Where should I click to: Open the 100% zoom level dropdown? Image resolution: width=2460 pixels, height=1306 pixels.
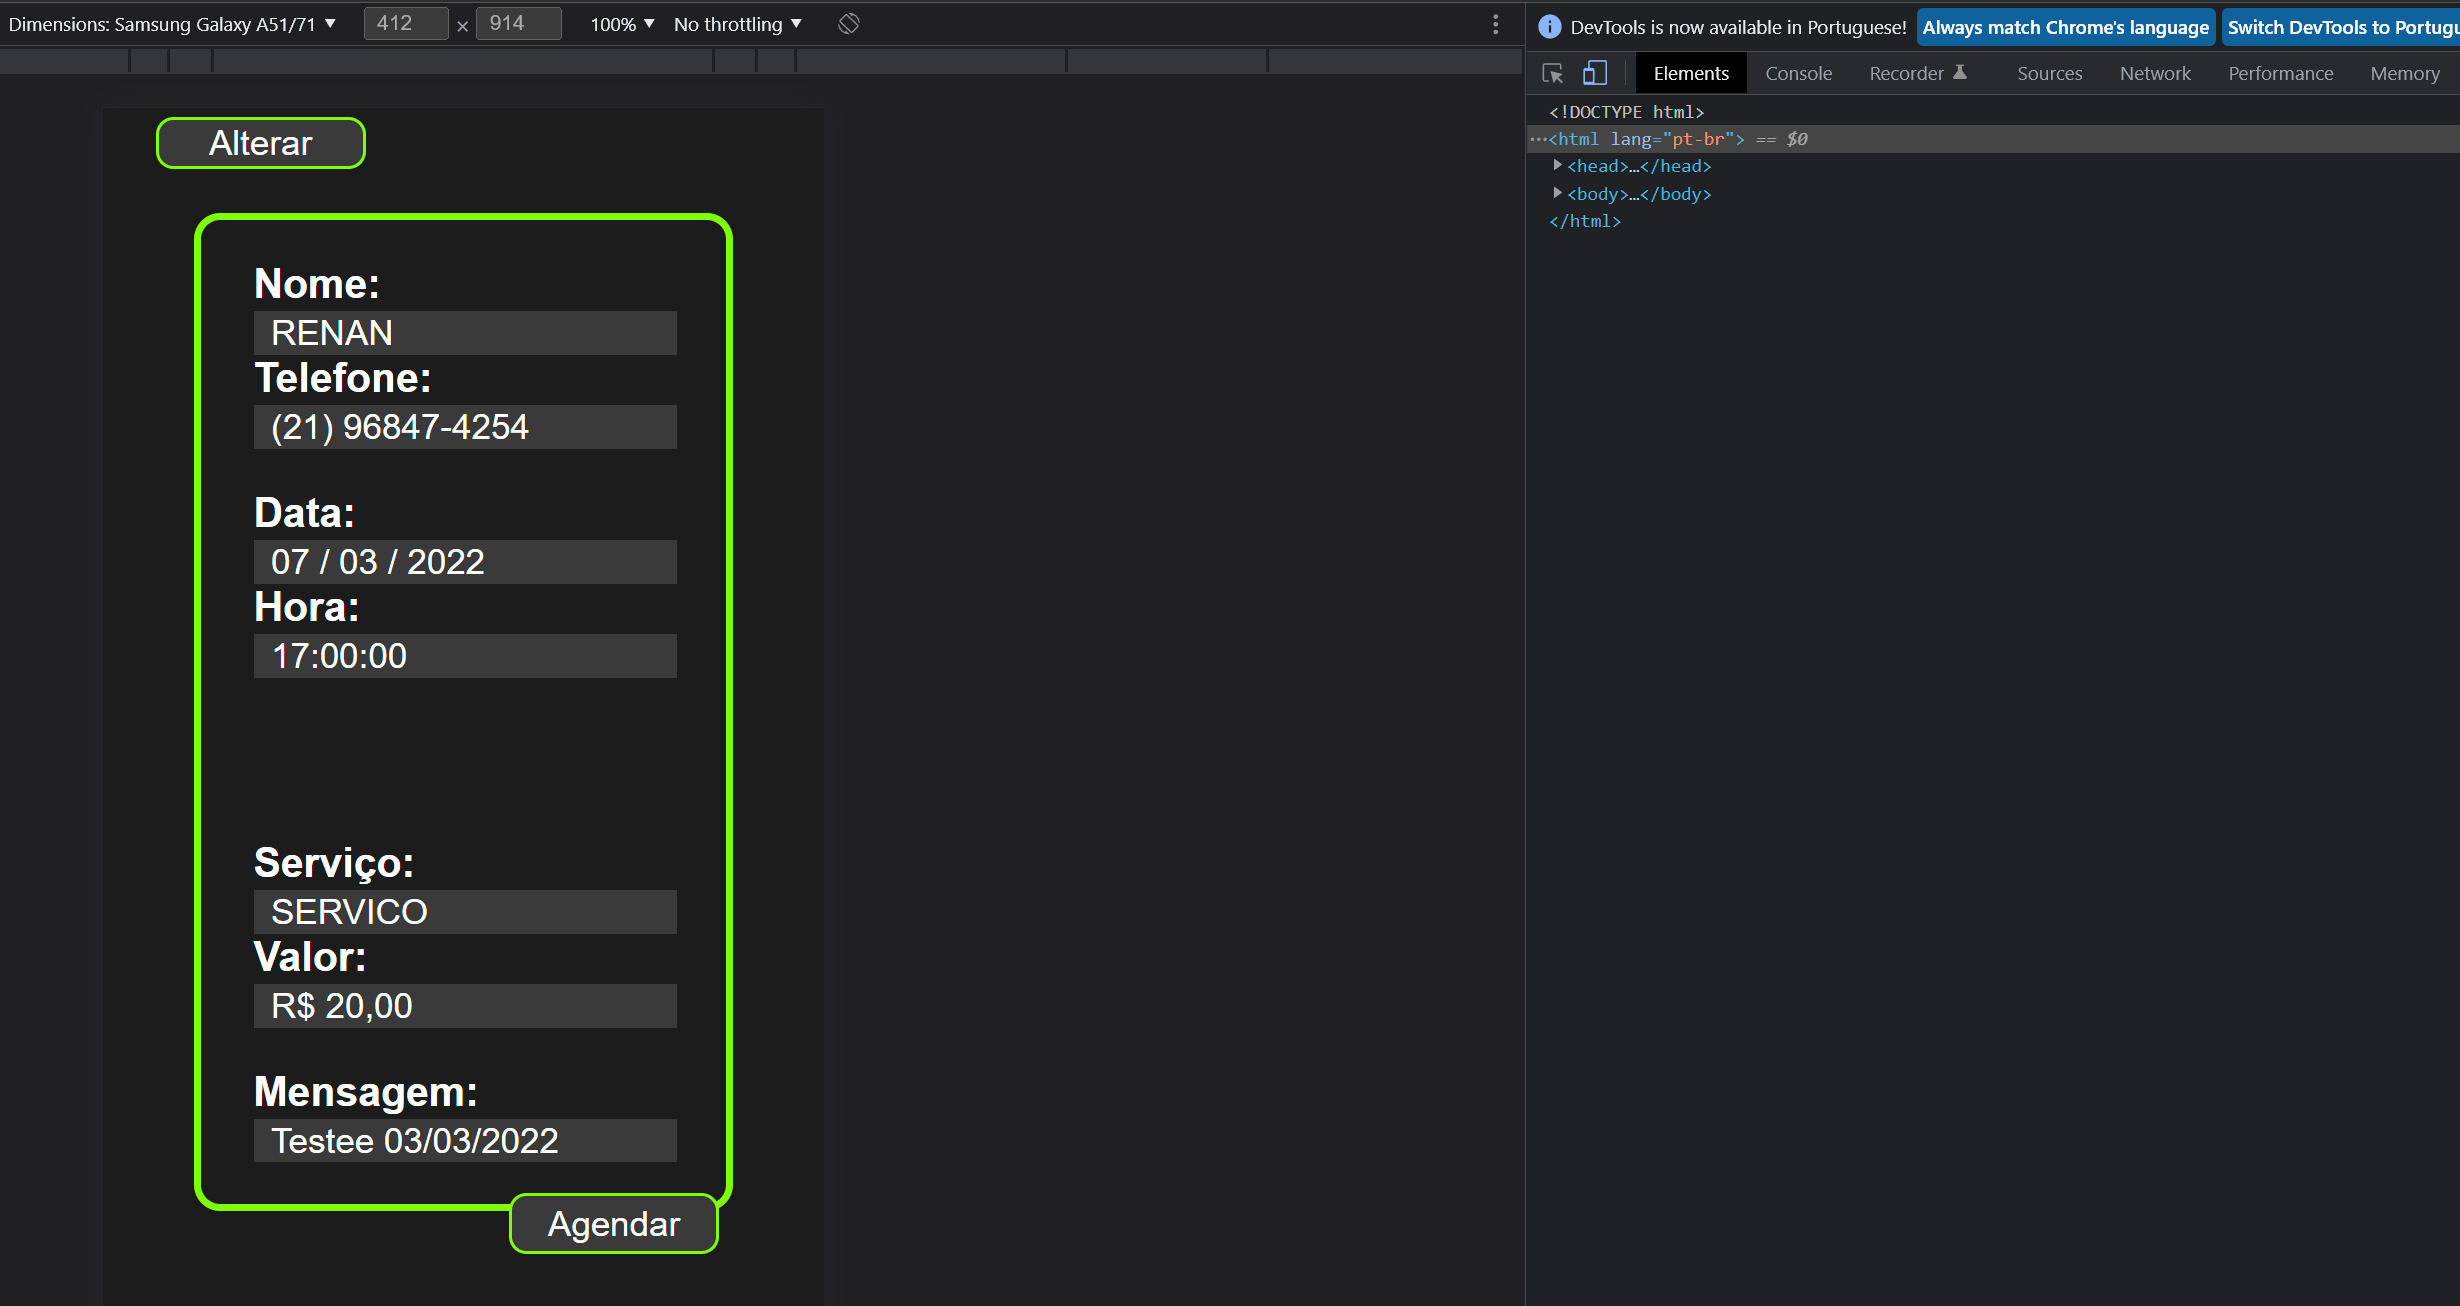click(x=620, y=24)
